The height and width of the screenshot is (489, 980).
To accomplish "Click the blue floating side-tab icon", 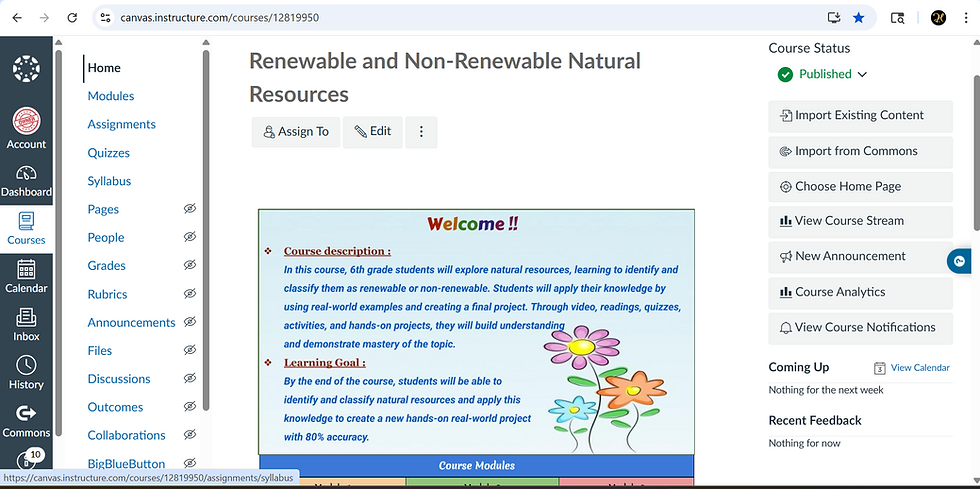I will (959, 261).
